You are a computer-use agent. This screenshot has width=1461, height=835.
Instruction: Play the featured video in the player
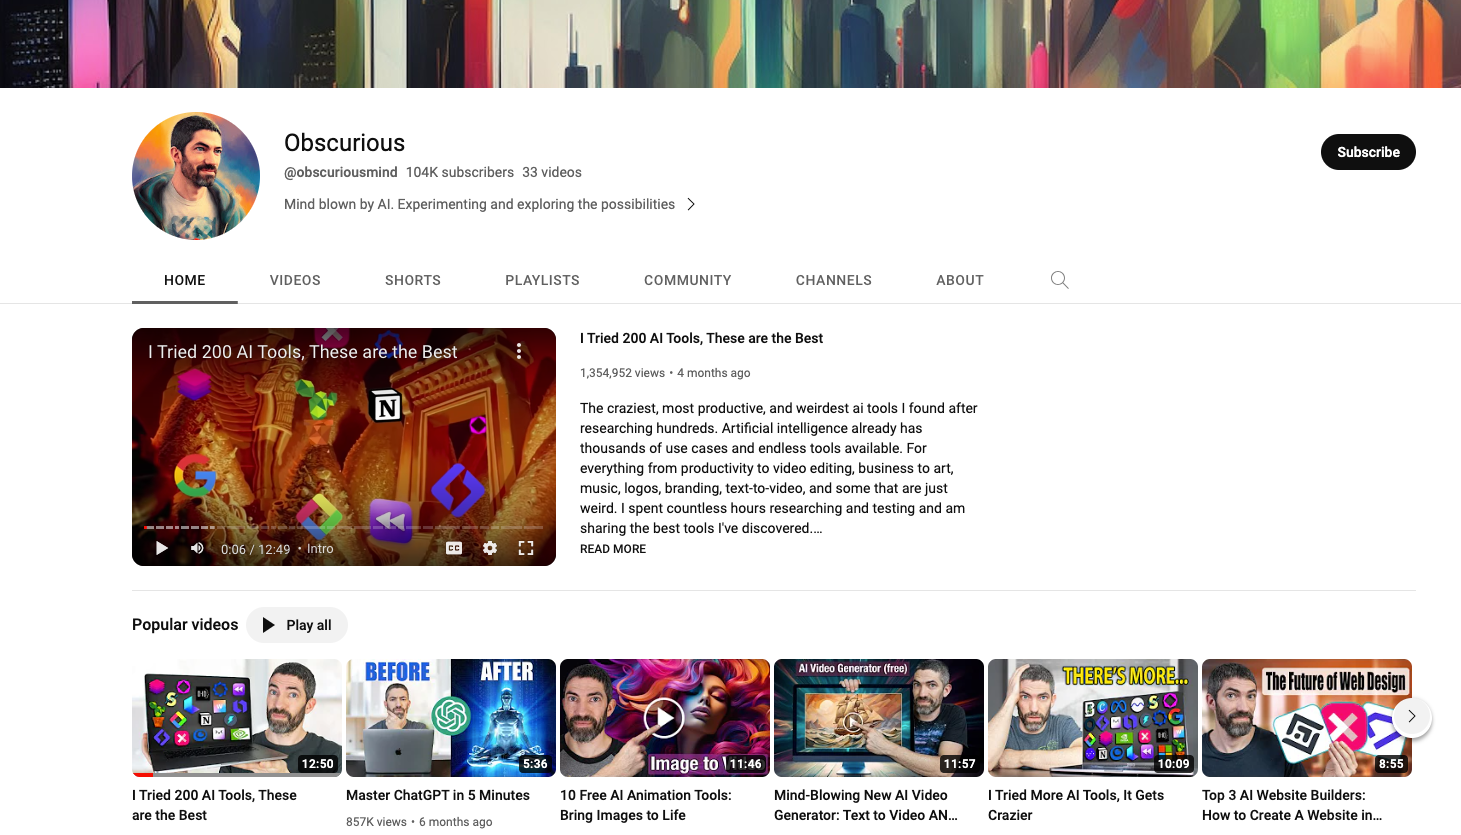[161, 547]
